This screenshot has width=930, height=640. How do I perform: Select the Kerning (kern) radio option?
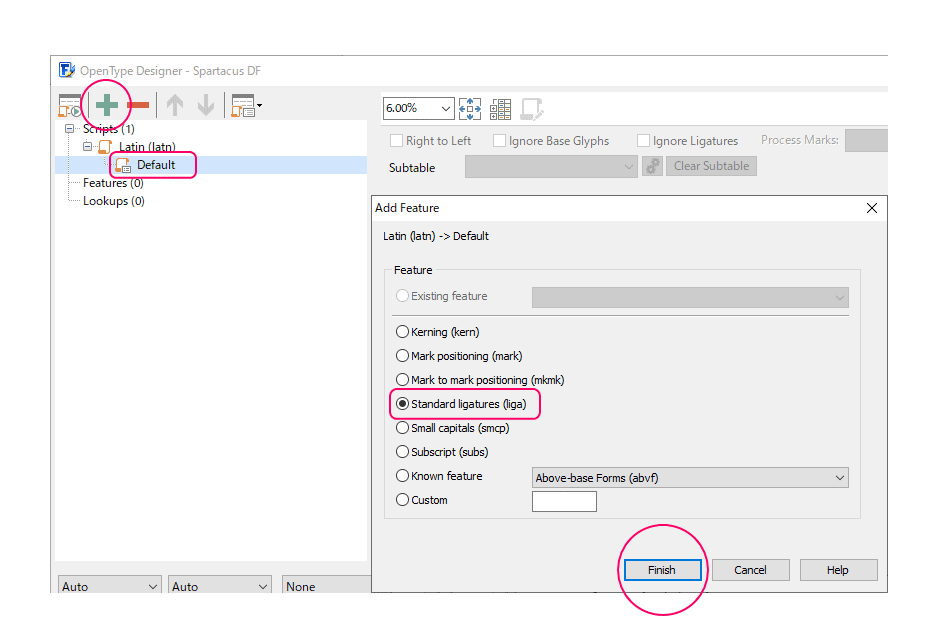tap(403, 332)
